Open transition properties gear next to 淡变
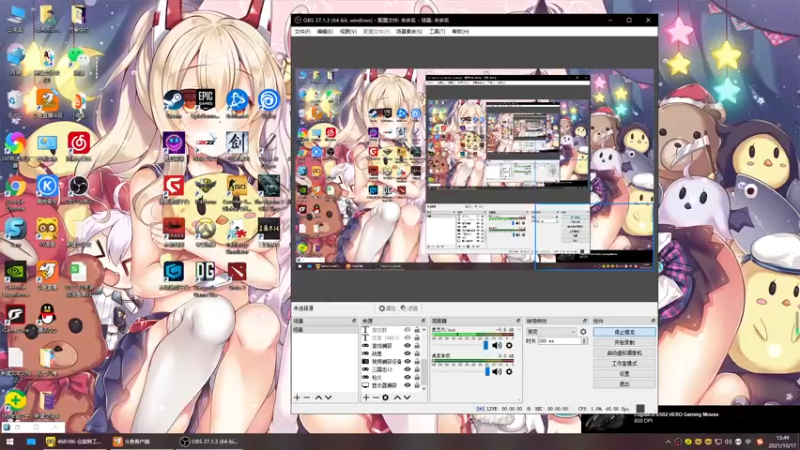The image size is (800, 450). click(583, 332)
